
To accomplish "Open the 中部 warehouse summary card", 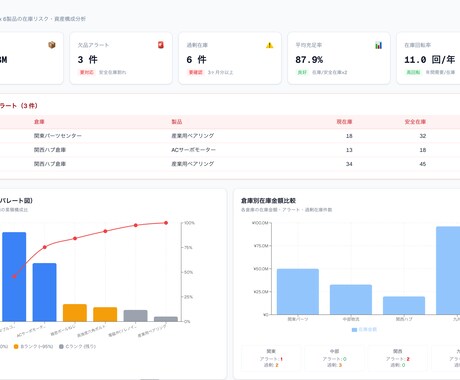I will tap(334, 358).
